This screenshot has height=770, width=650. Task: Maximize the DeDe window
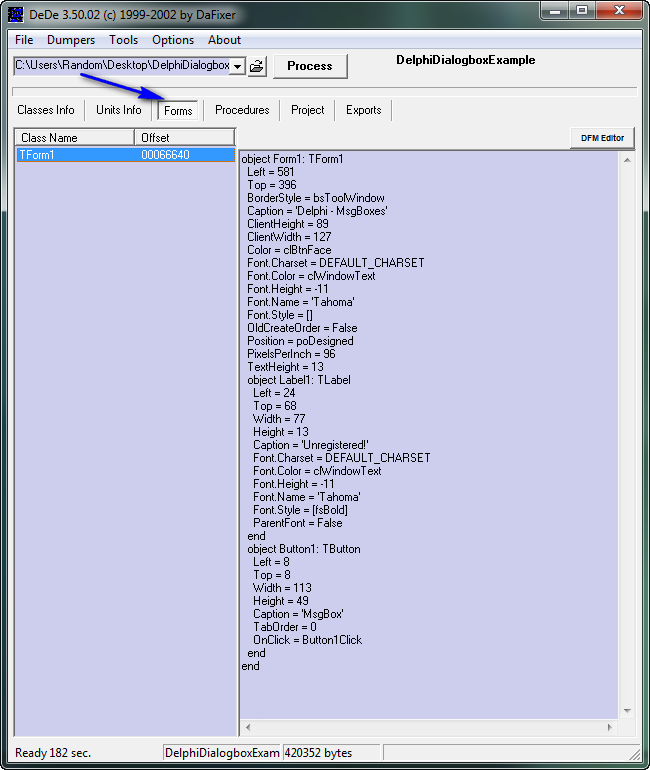tap(582, 10)
